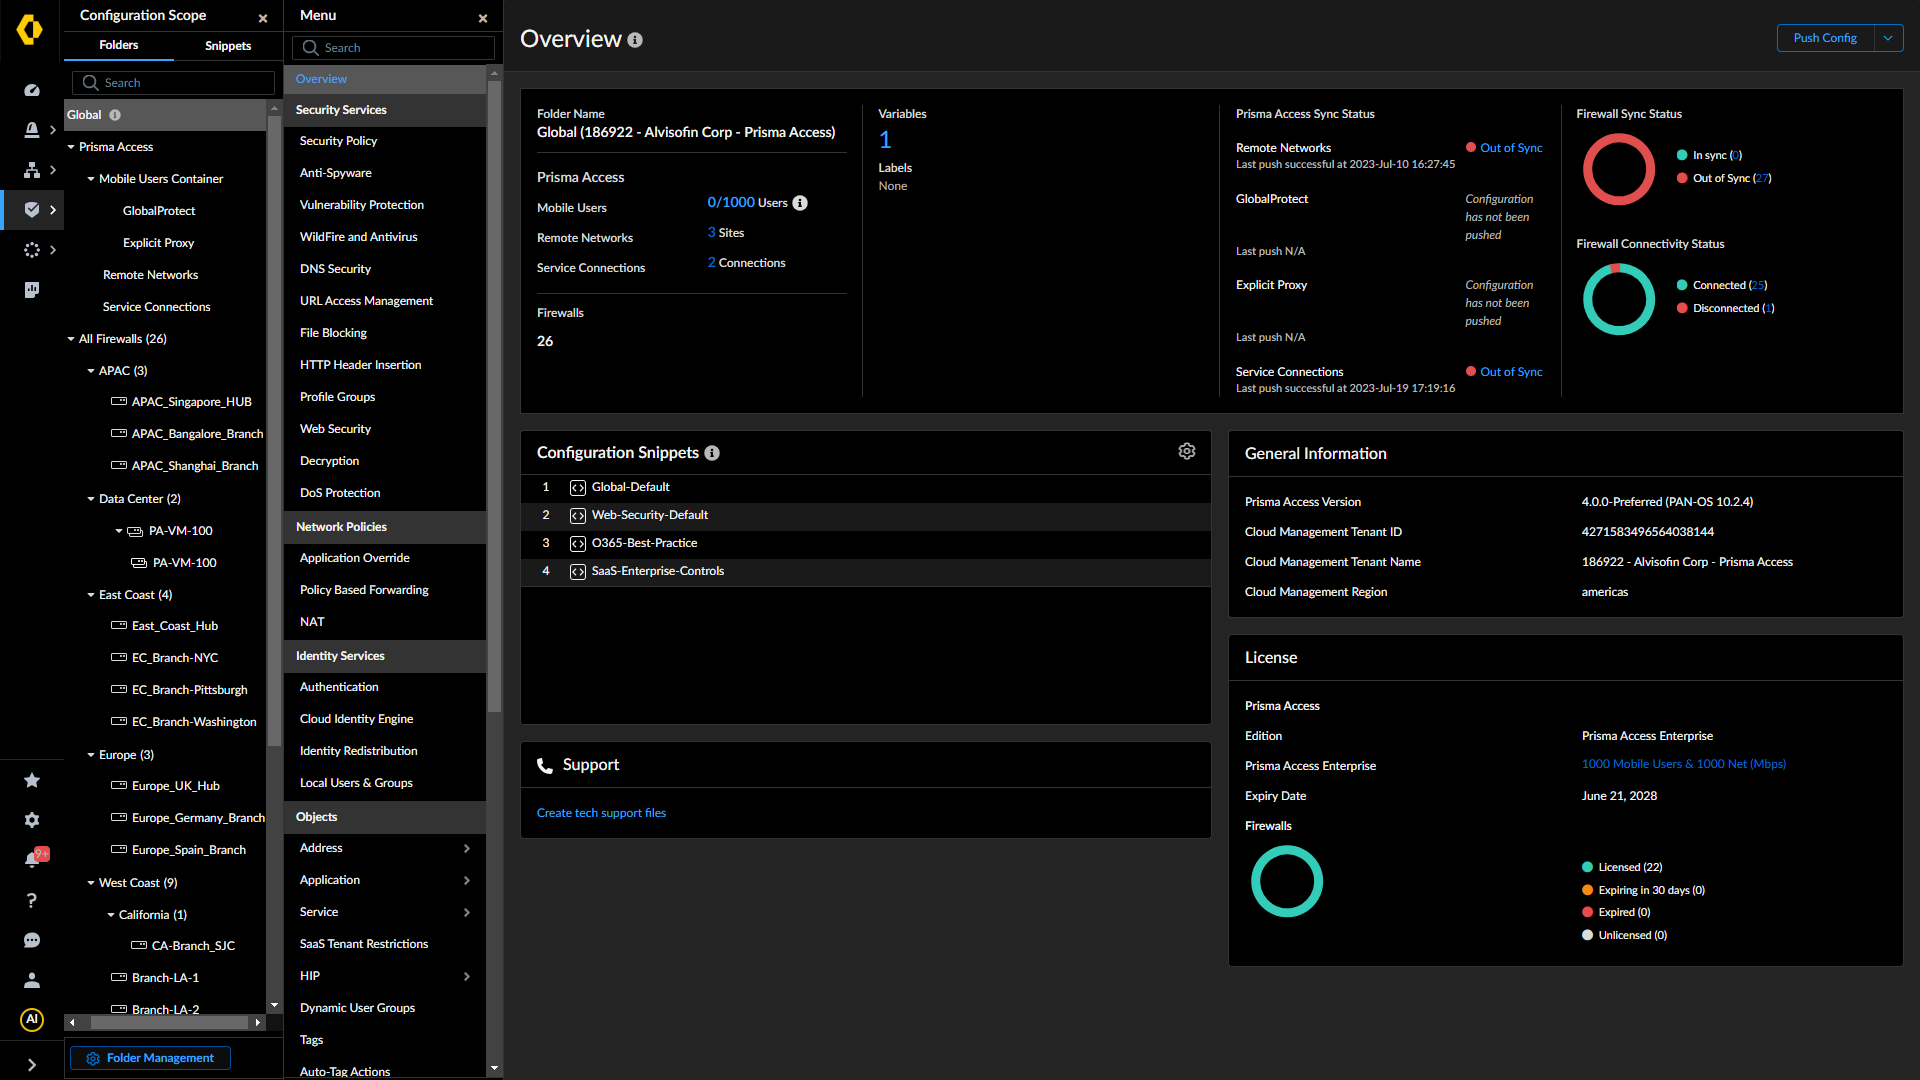Click the Manage shield icon in the left rail
Screen dimensions: 1920x1080
[x=31, y=210]
